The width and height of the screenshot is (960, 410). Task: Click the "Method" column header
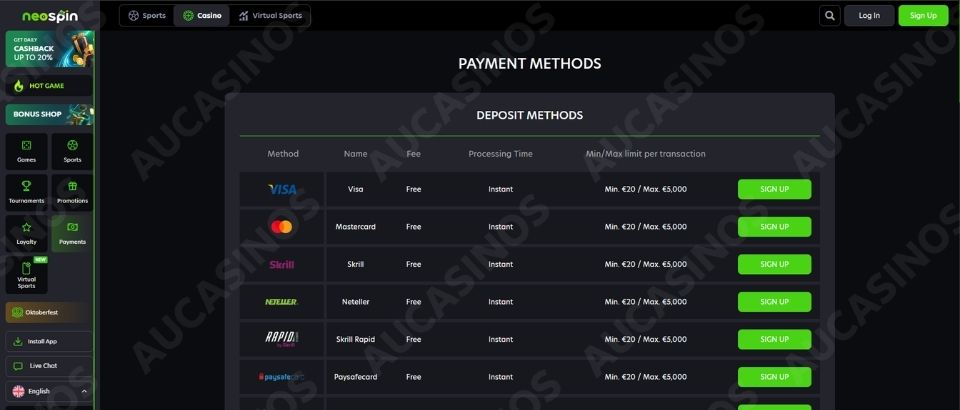tap(283, 154)
